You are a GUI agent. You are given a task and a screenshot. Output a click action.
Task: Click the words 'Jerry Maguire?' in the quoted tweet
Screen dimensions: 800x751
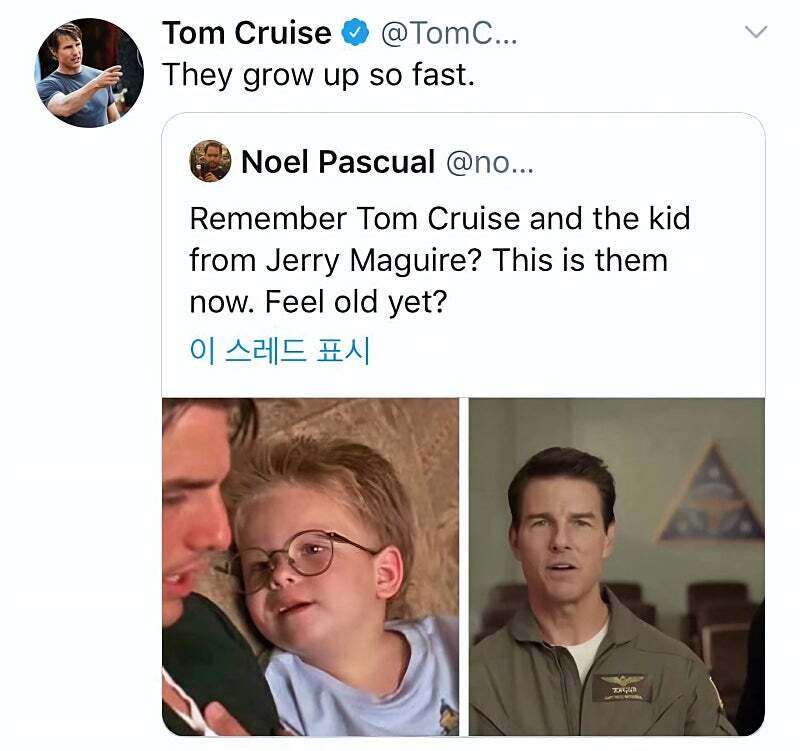374,261
